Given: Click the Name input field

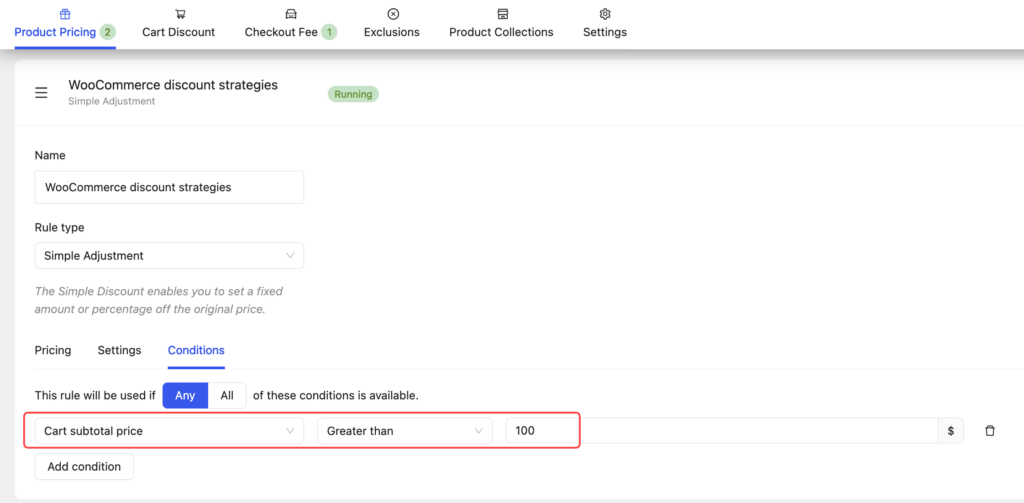Looking at the screenshot, I should point(169,187).
